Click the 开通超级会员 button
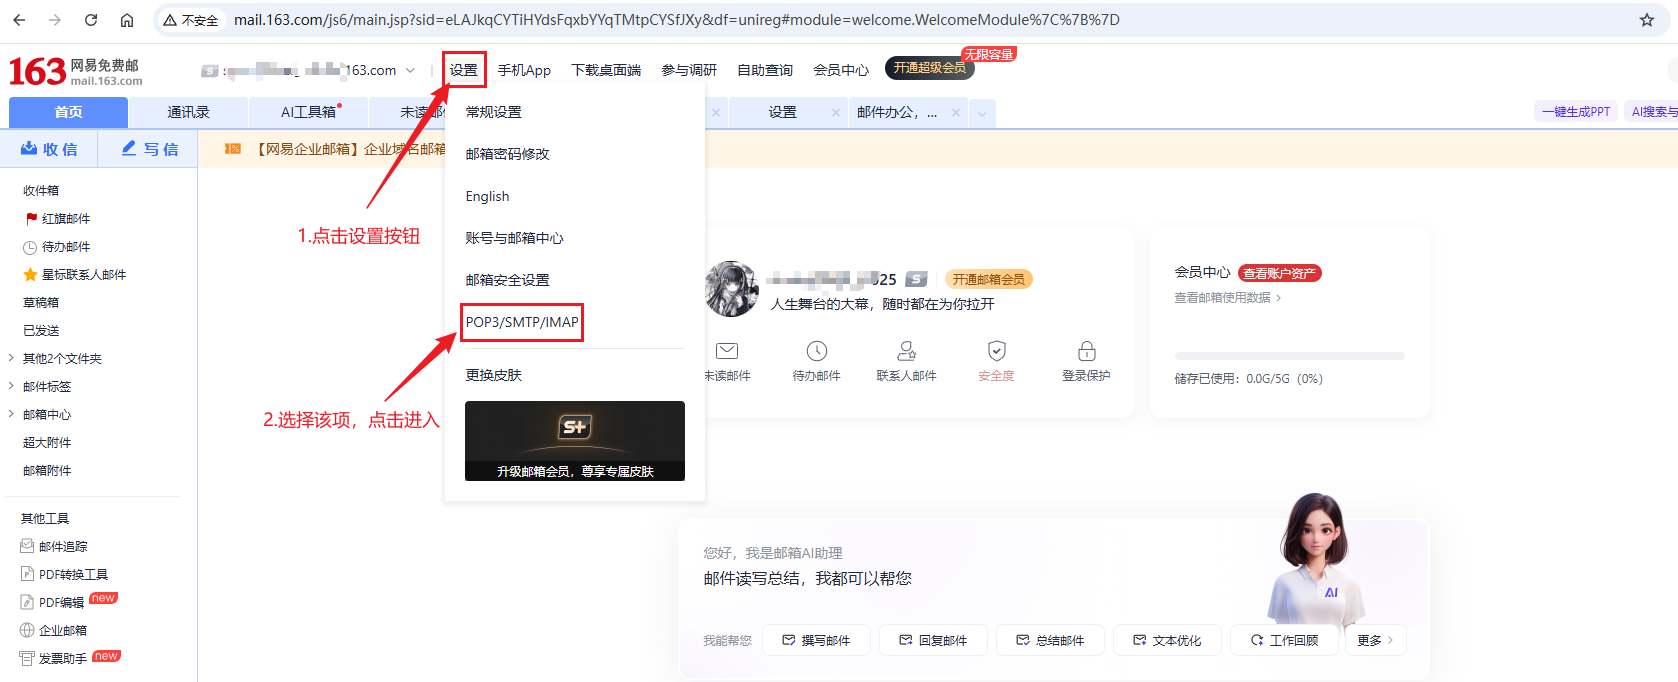Viewport: 1678px width, 682px height. 930,67
